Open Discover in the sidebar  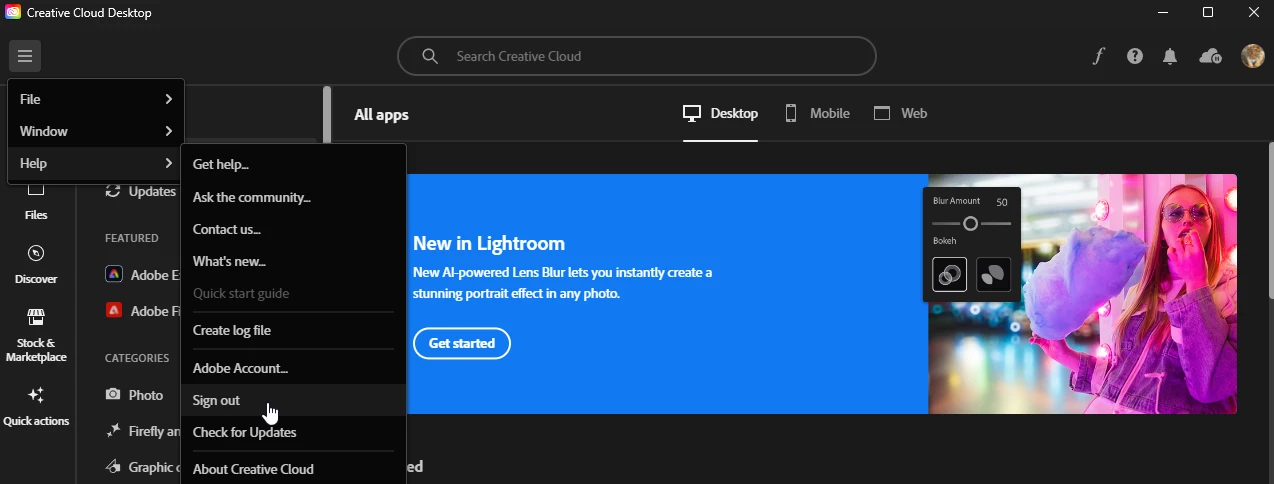[x=36, y=264]
